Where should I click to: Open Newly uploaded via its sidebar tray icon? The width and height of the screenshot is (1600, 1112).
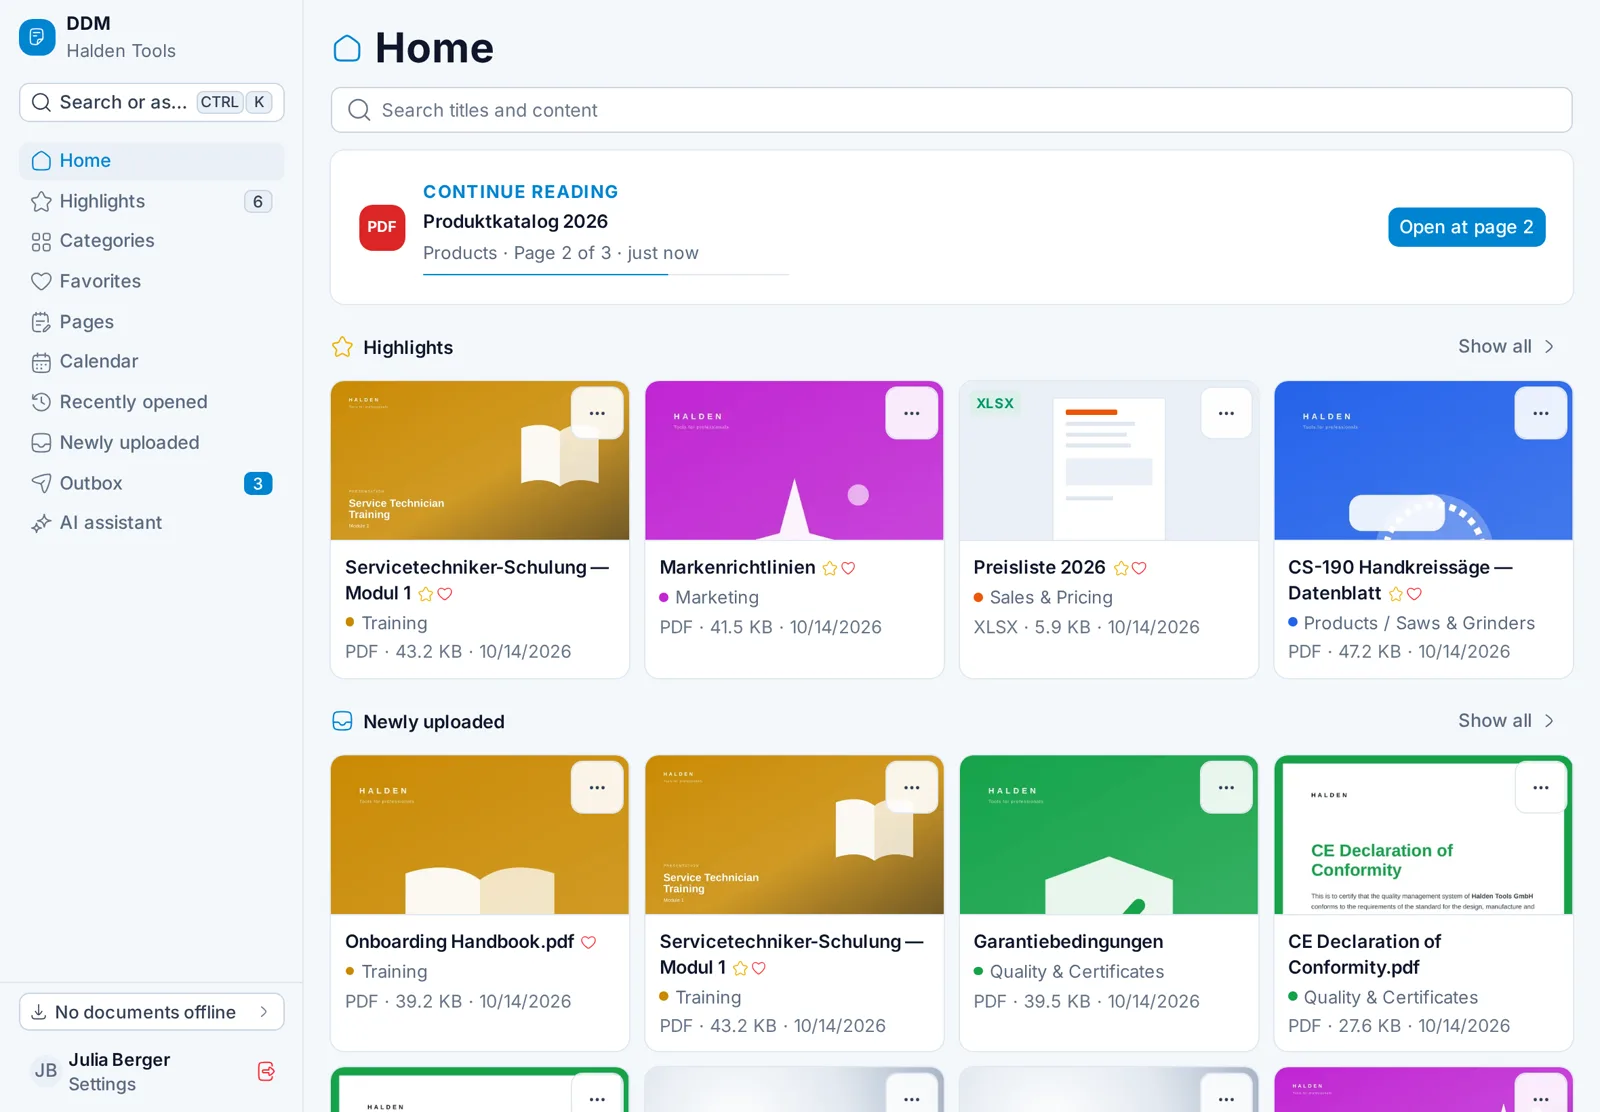[41, 443]
